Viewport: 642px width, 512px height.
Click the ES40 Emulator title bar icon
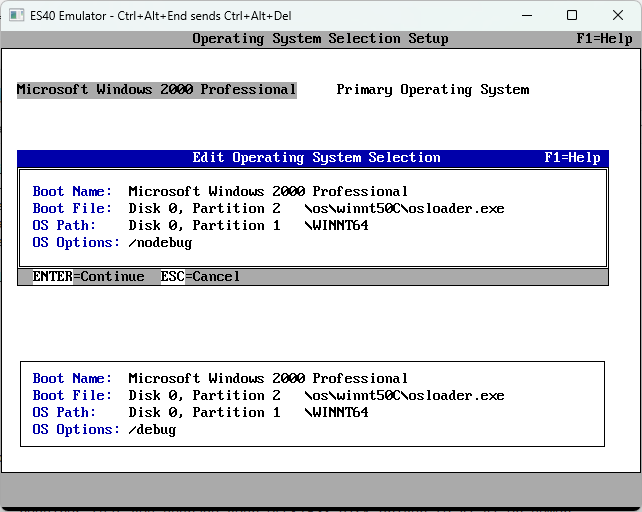pyautogui.click(x=16, y=16)
